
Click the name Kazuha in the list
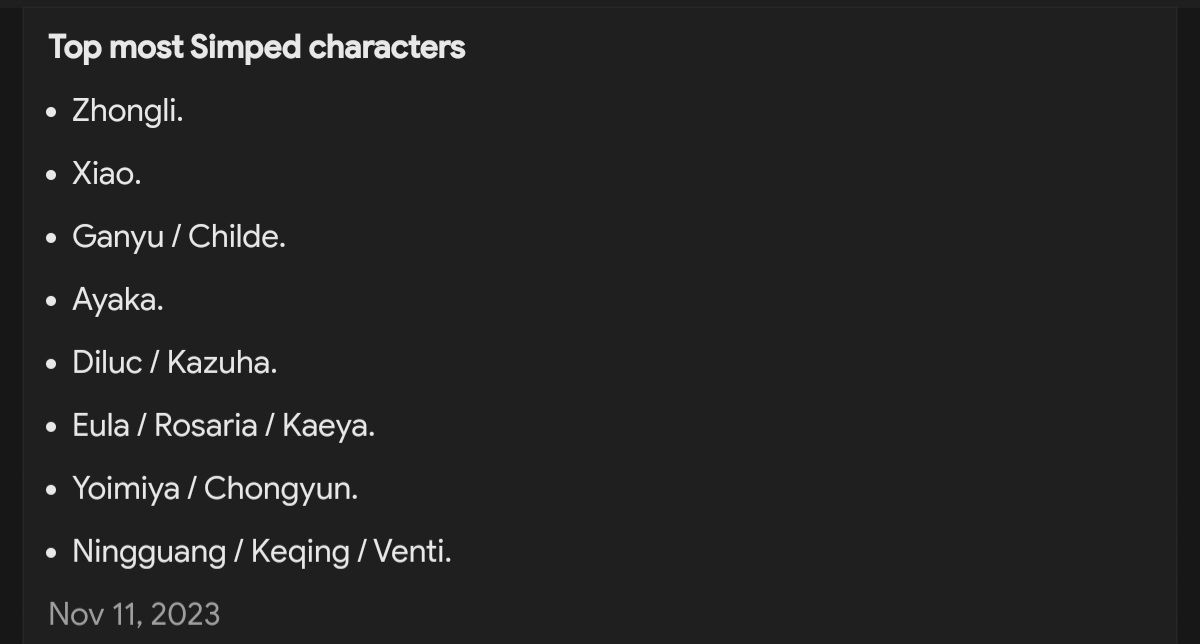point(221,362)
